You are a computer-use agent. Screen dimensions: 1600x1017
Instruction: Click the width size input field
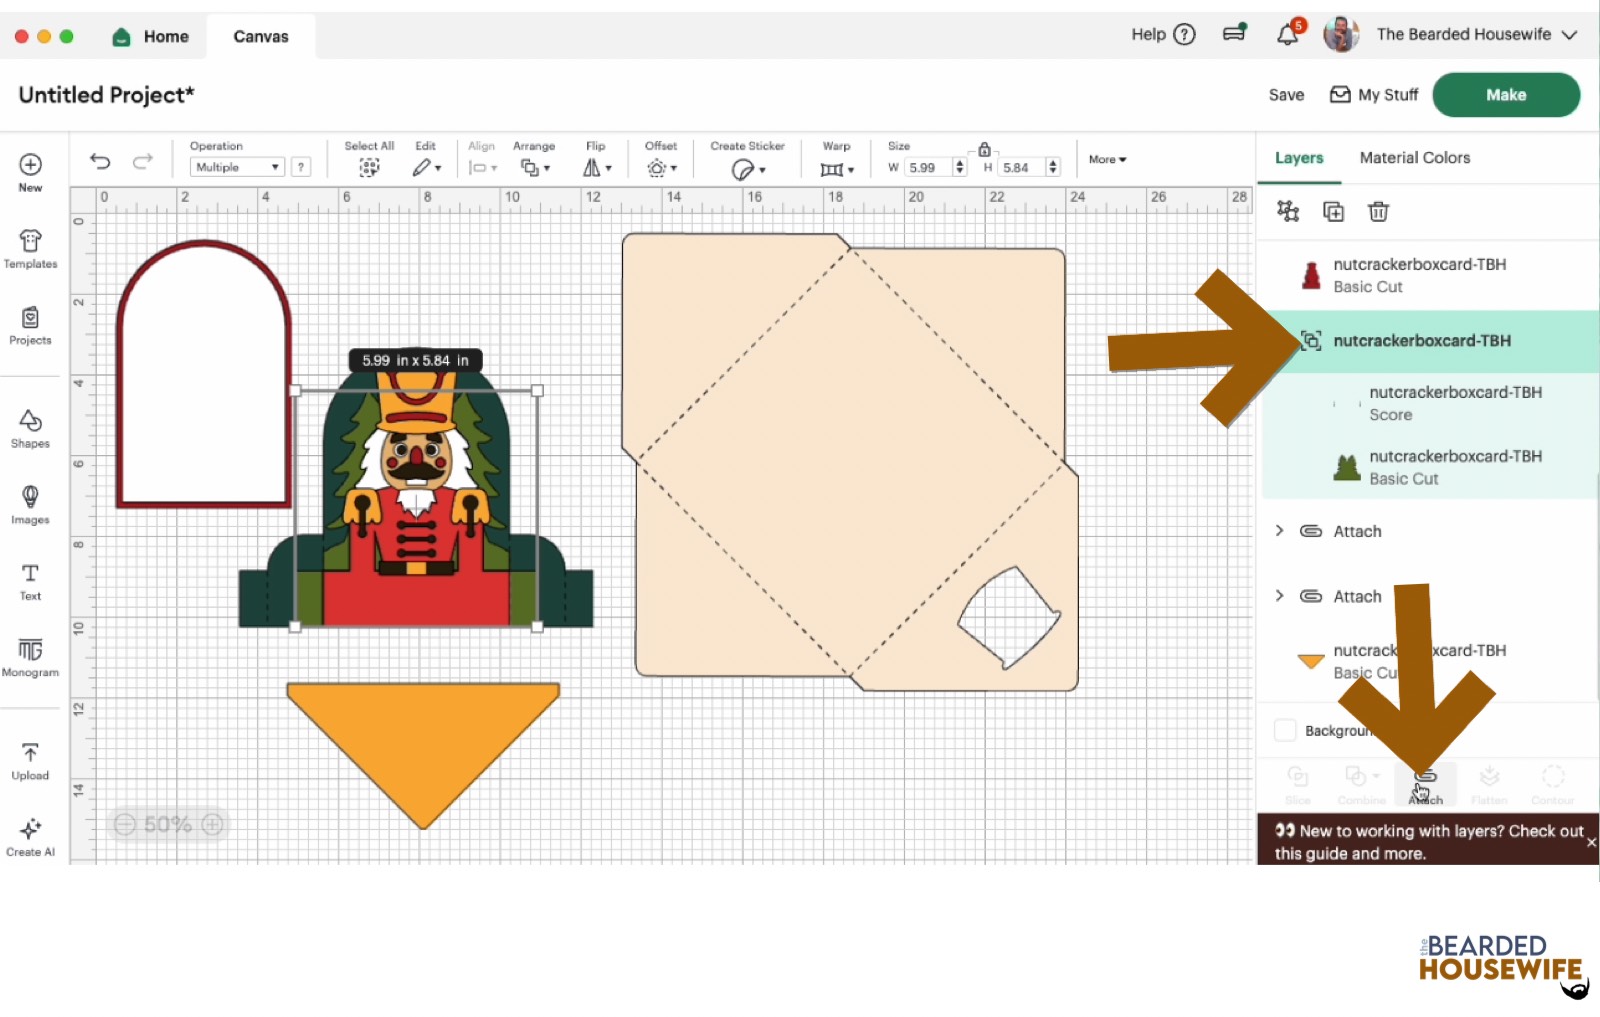(927, 168)
